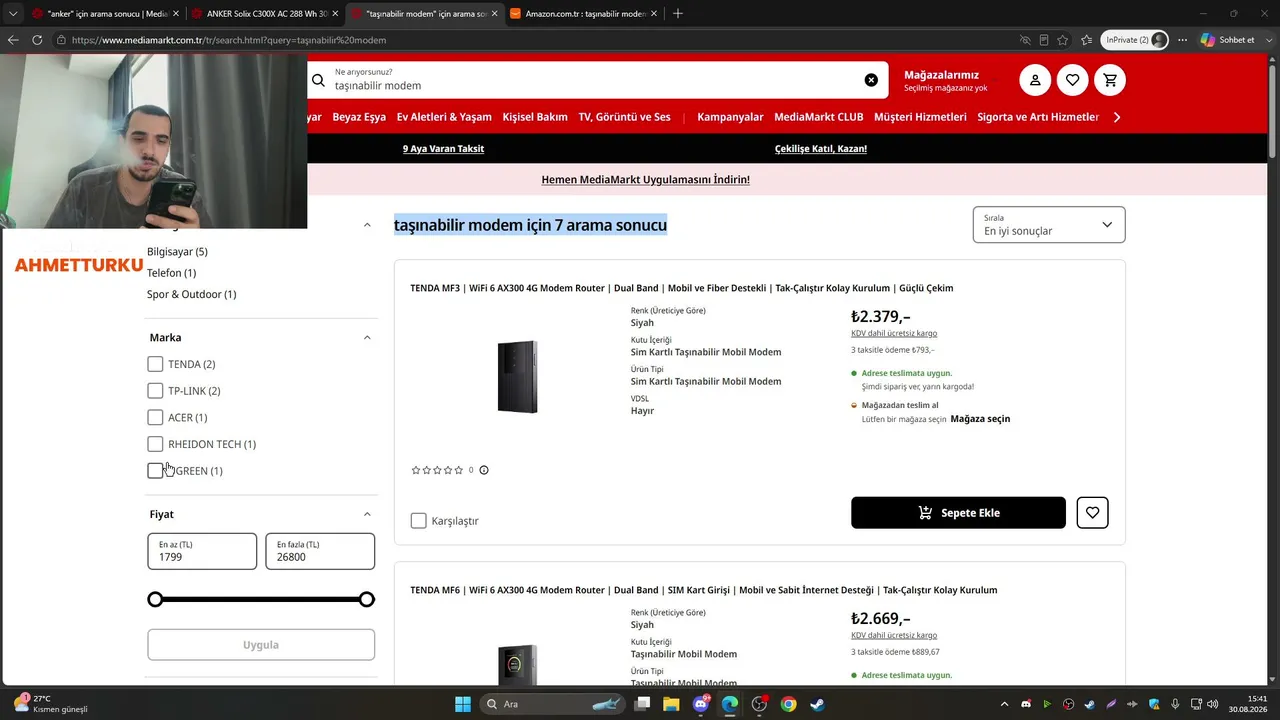Open the Çekilişe Katıl, Kazan! link
This screenshot has height=720, width=1280.
[x=821, y=149]
